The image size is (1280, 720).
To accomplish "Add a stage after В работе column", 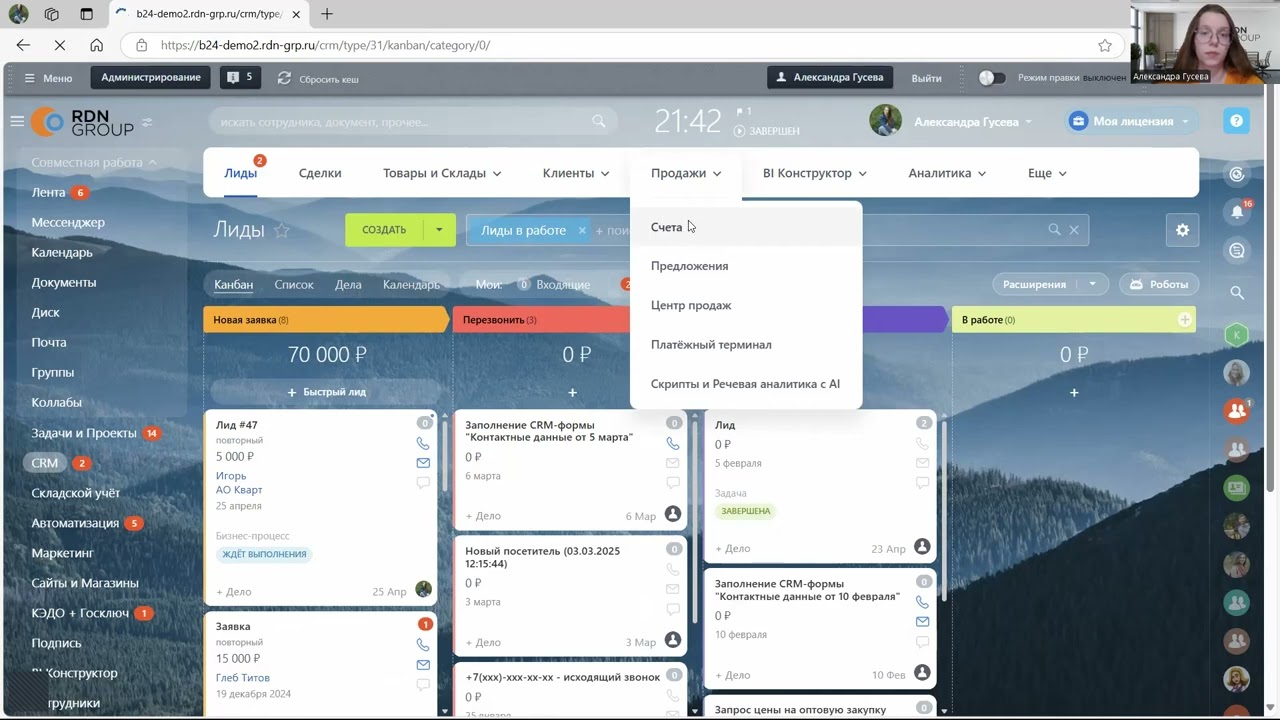I will click(1184, 320).
